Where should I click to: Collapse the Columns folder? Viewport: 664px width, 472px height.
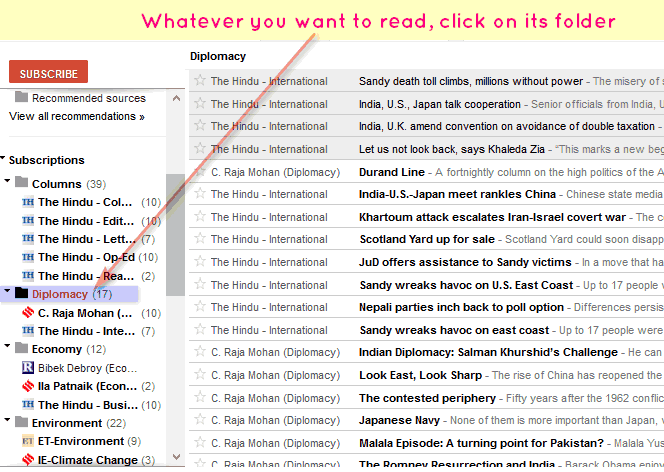tap(7, 181)
